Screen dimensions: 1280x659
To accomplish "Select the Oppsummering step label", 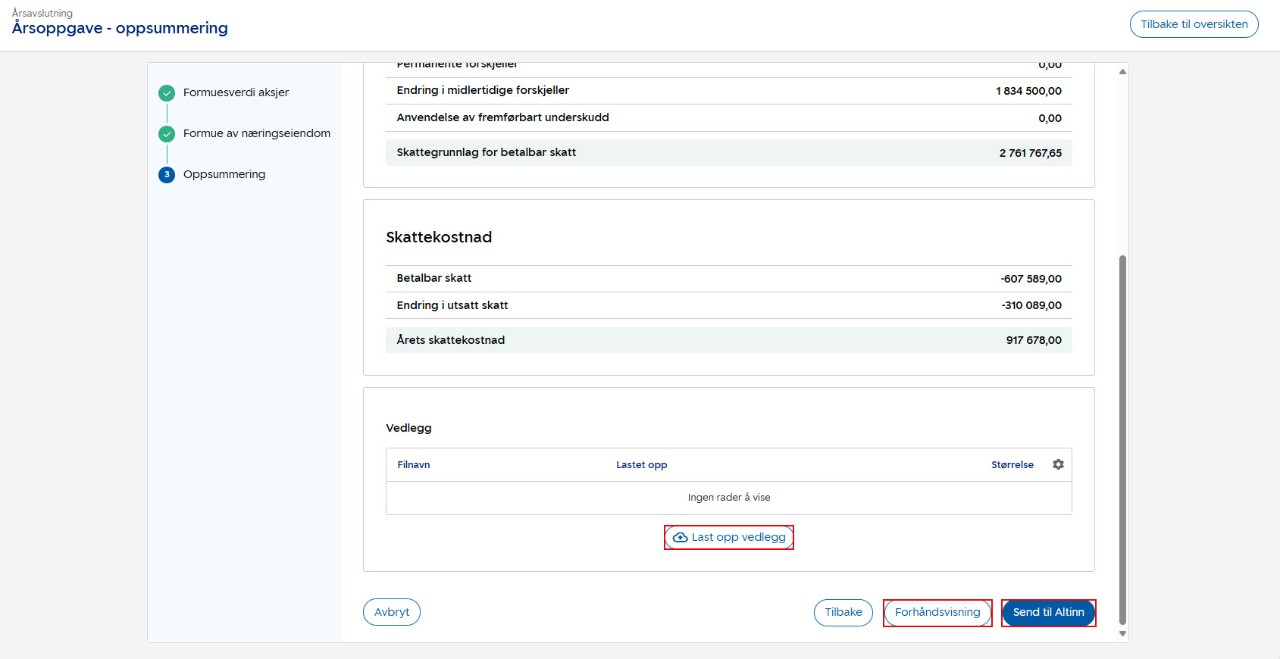I will [x=224, y=174].
